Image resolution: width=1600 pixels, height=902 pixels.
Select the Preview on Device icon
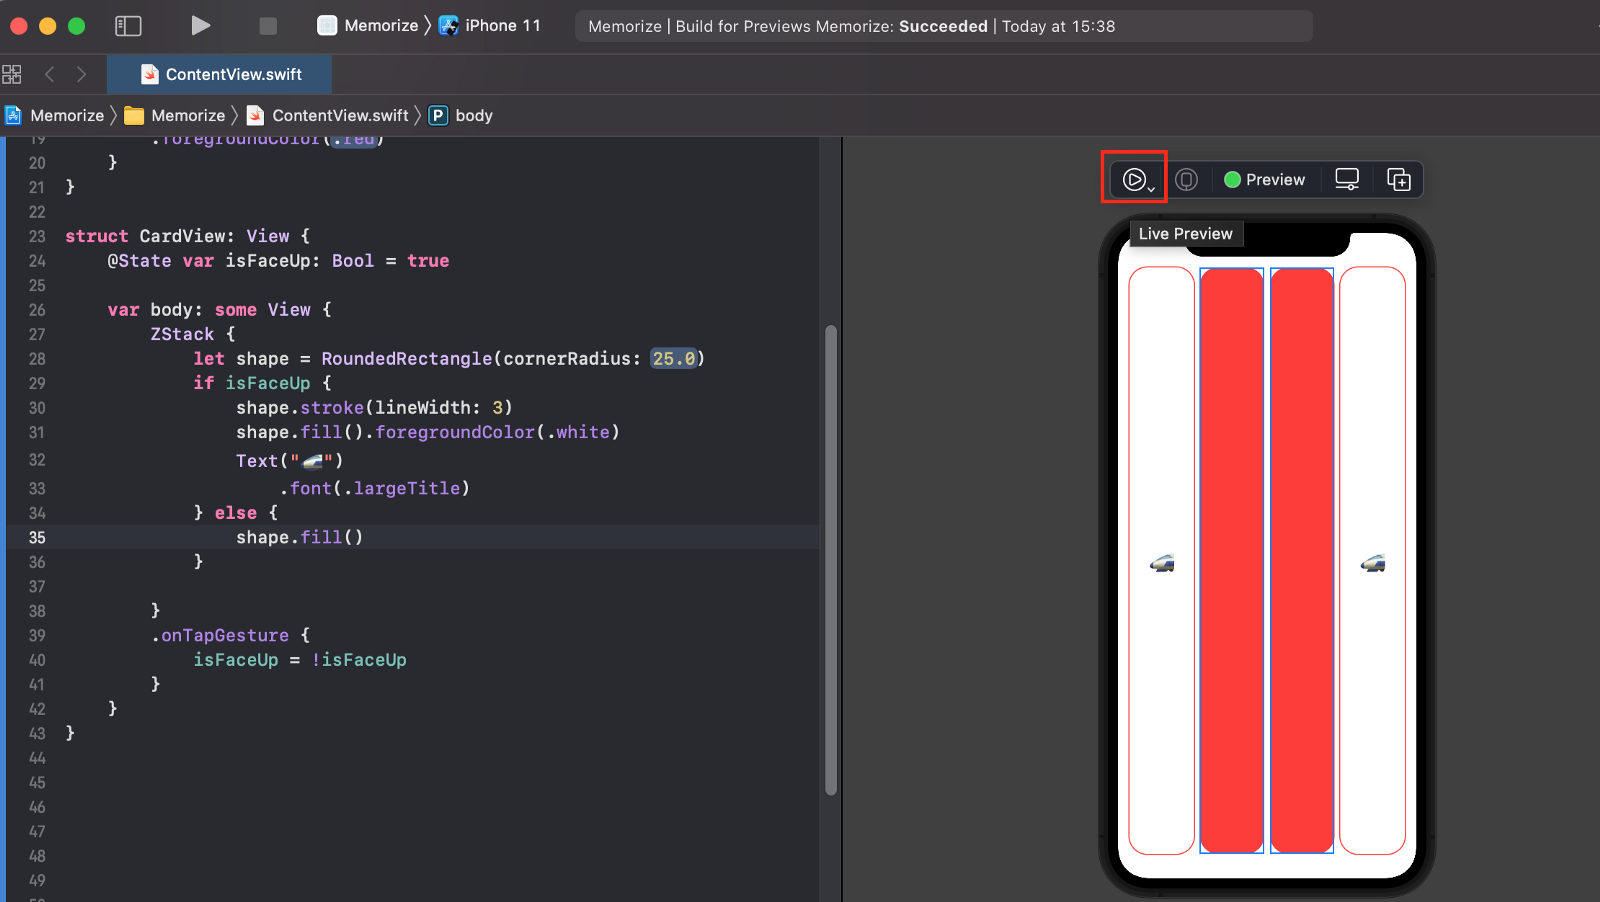pos(1187,179)
